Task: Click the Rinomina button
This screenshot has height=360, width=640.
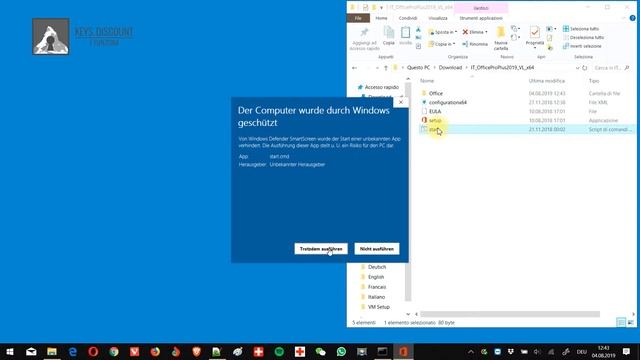Action: 475,44
